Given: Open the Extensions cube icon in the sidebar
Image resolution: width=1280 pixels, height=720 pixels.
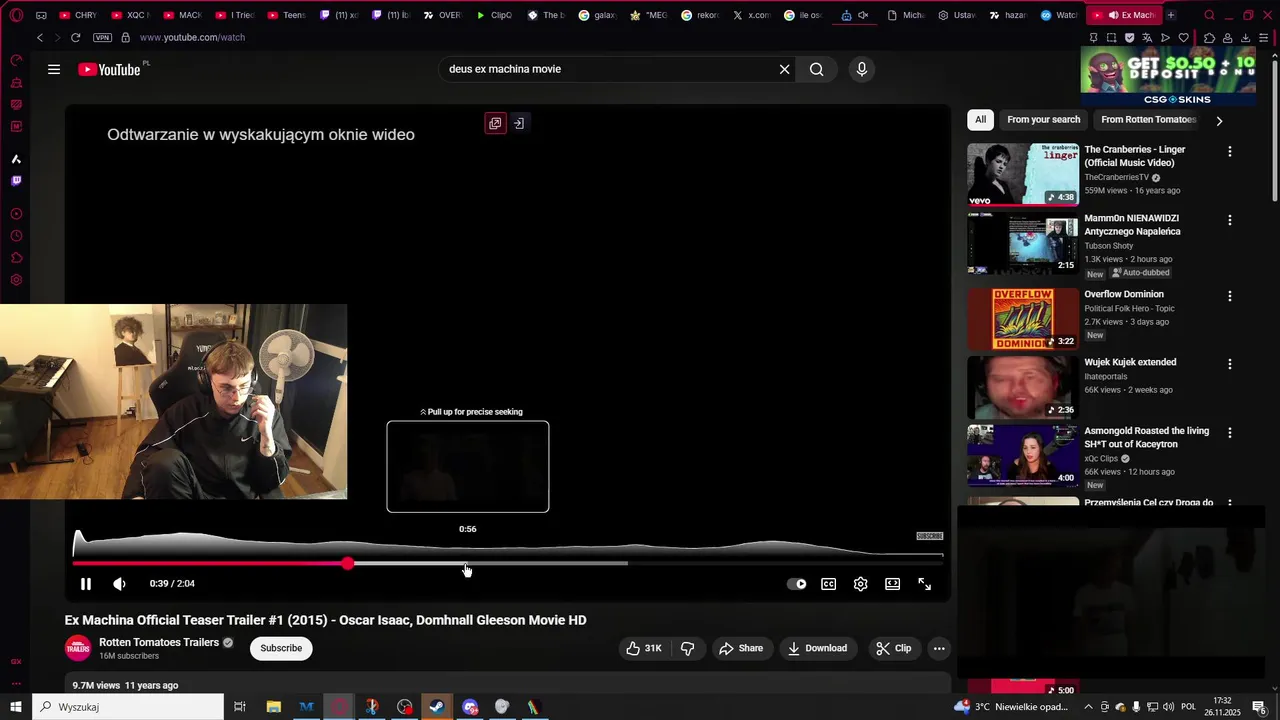Looking at the screenshot, I should [16, 258].
